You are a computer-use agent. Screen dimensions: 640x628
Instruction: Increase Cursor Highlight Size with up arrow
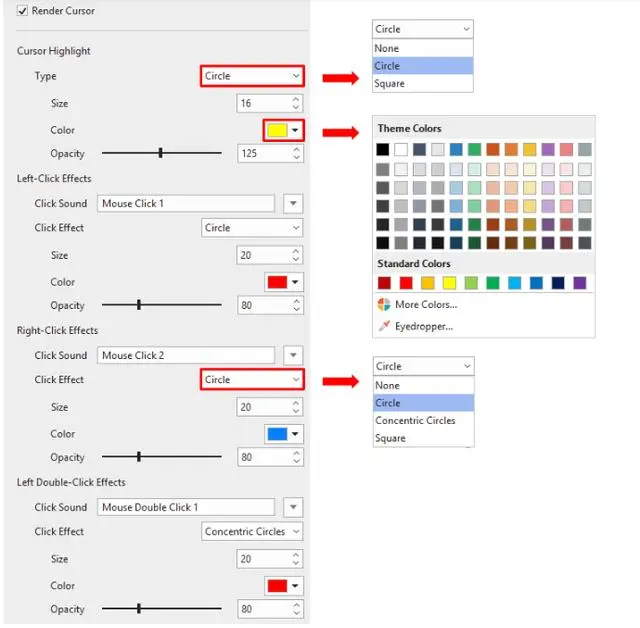[296, 99]
